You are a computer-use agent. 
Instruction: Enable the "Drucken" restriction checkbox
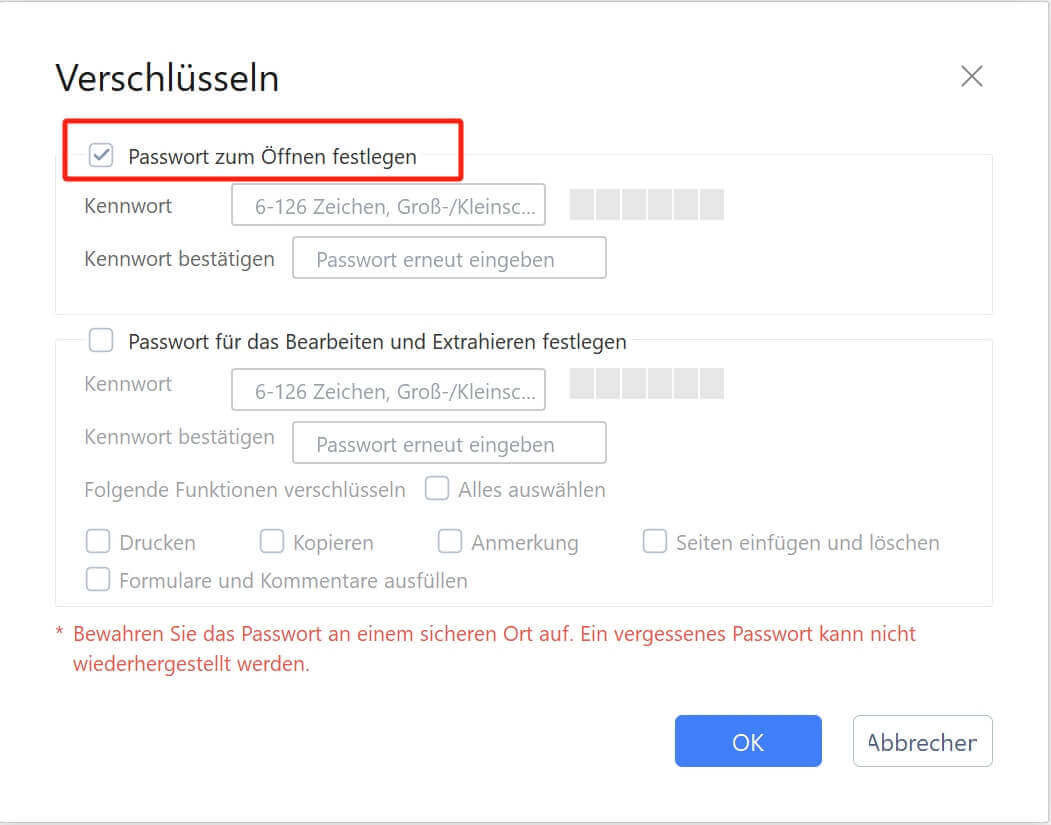[98, 541]
